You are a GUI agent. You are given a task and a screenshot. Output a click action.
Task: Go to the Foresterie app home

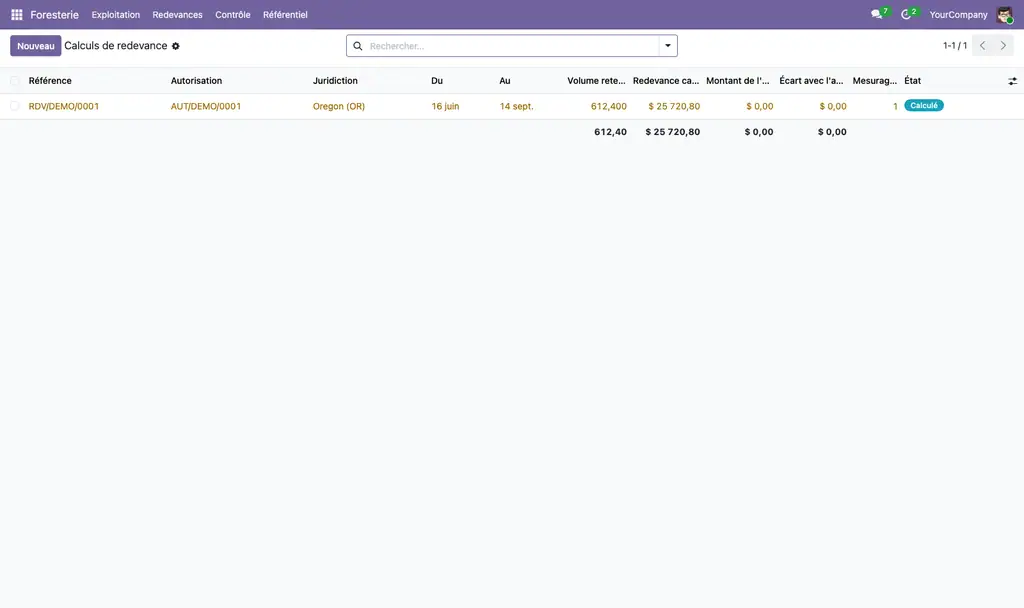click(54, 14)
